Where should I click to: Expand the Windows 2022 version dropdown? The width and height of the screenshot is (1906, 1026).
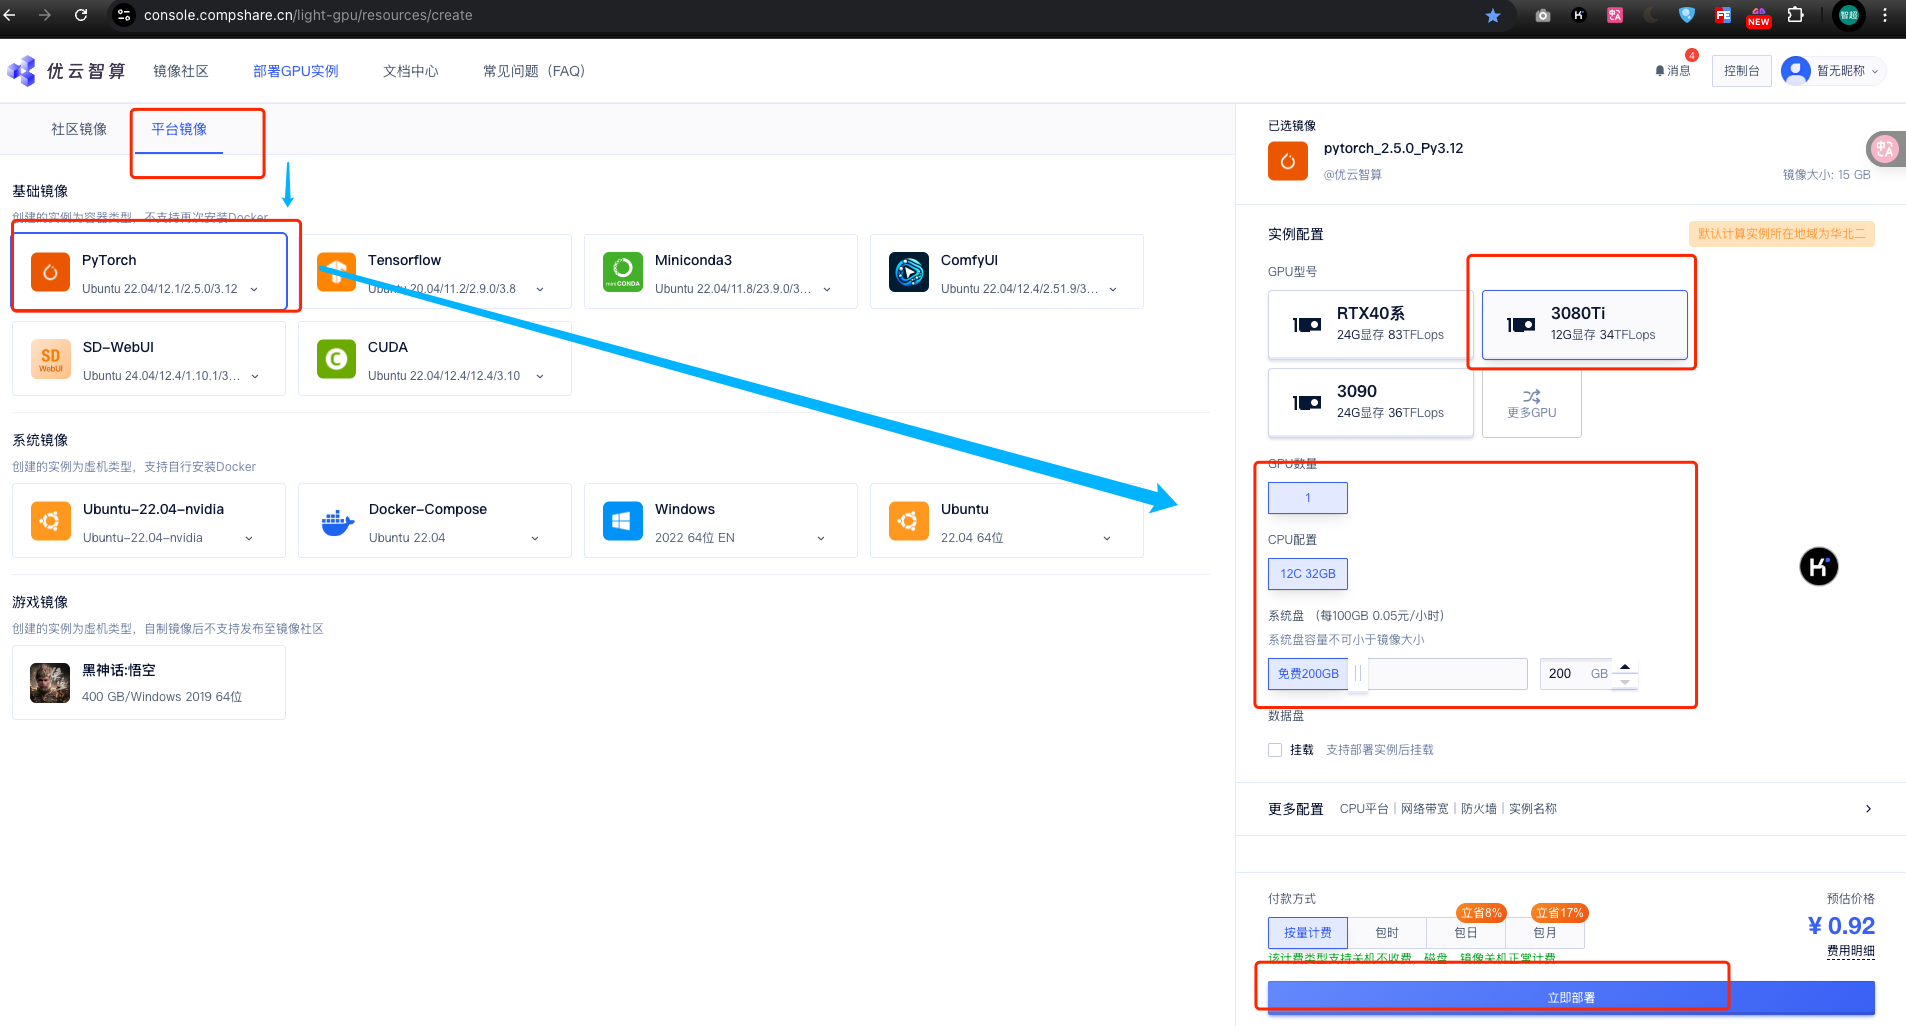[x=821, y=538]
